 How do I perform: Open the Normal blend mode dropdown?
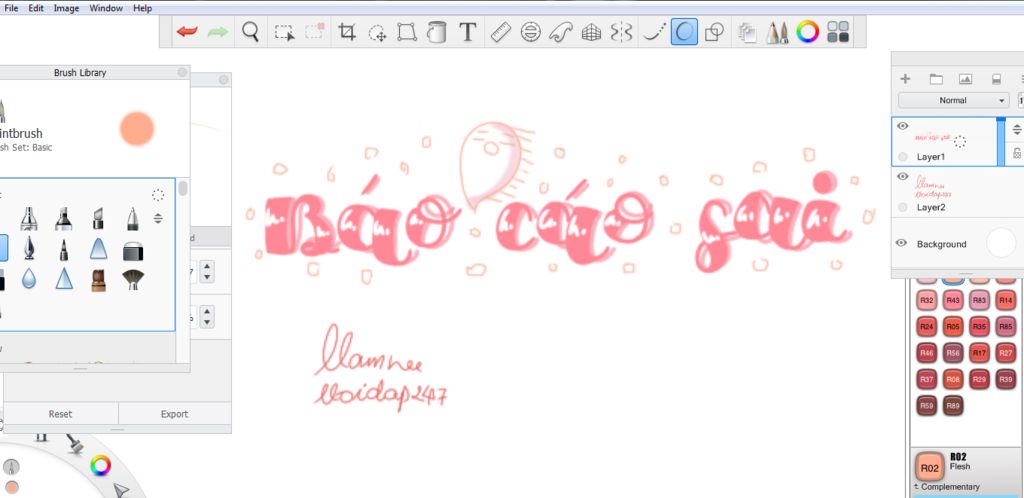tap(953, 101)
